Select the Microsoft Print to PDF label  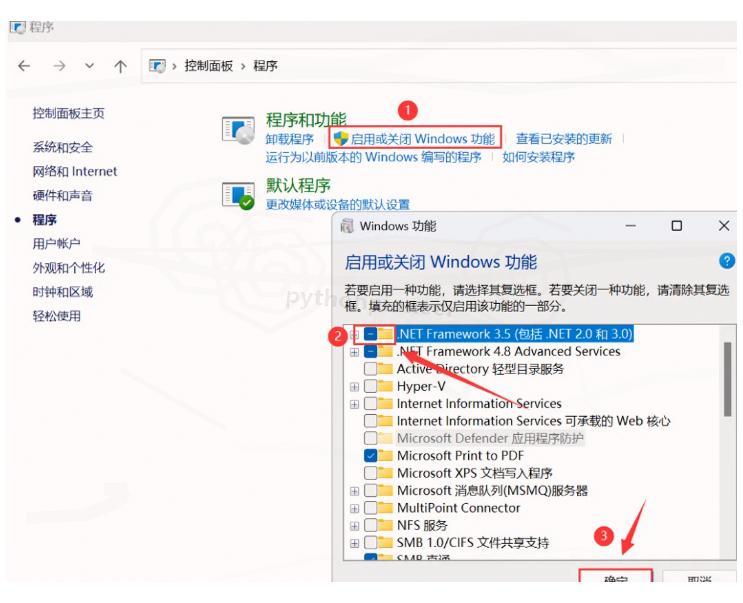(461, 456)
